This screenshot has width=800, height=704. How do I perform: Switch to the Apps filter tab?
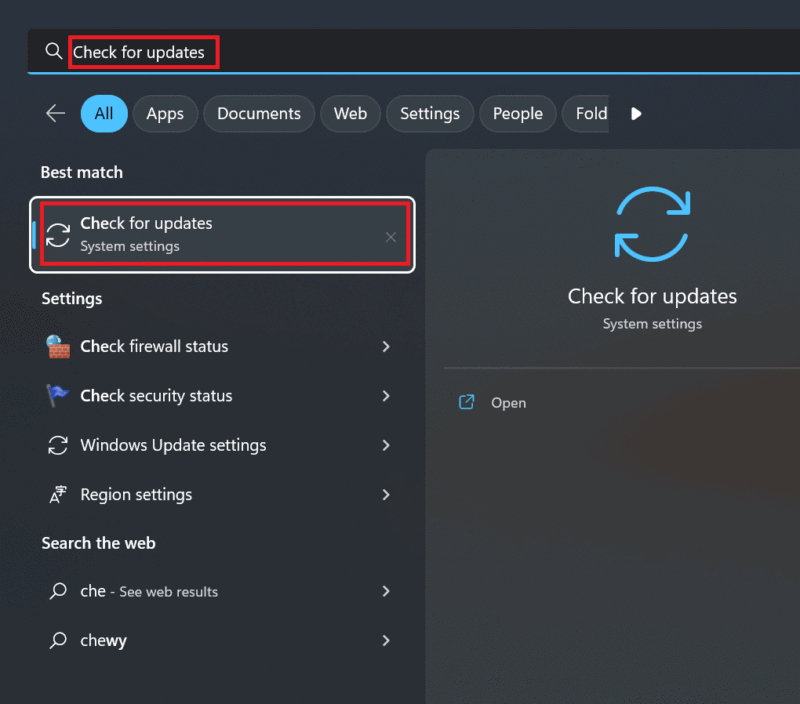coord(165,113)
